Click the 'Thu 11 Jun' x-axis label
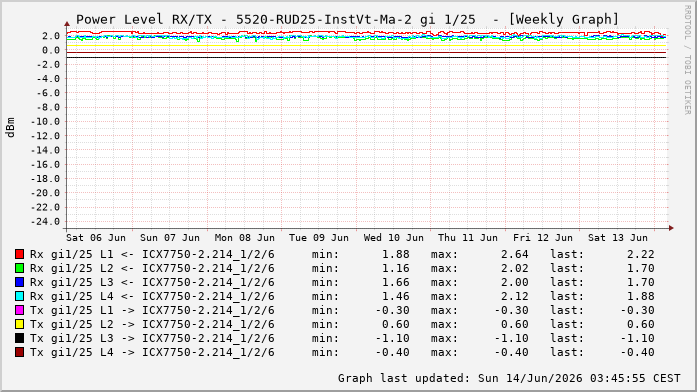 pos(468,238)
